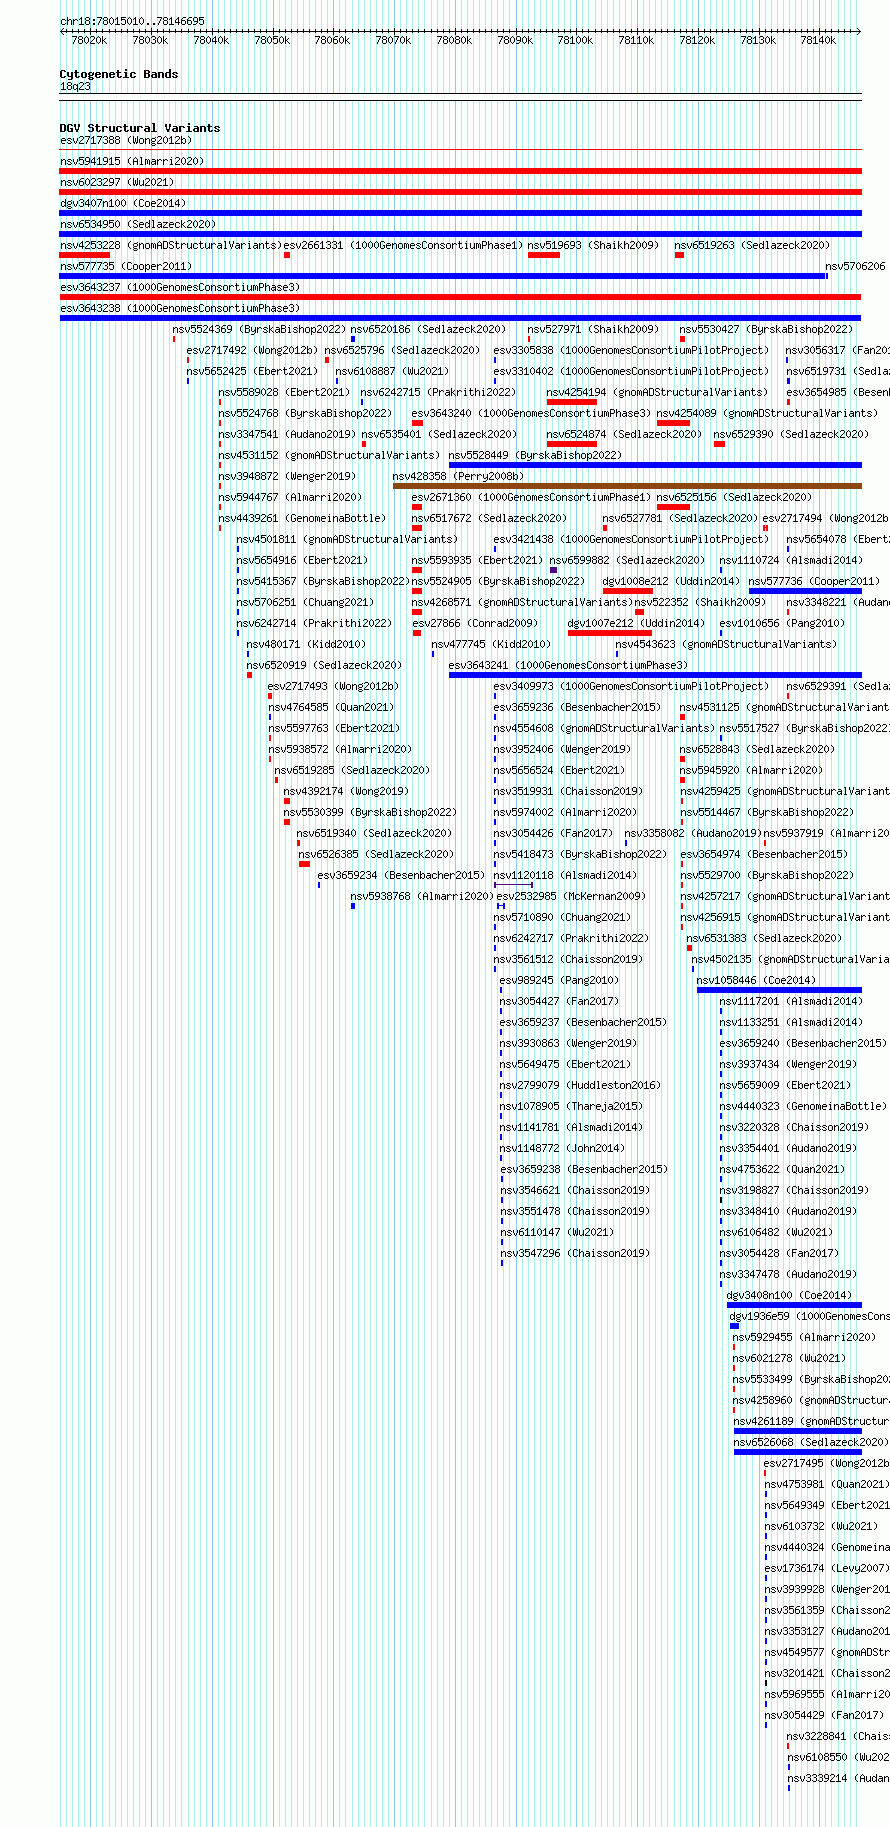This screenshot has height=1827, width=890.
Task: Click the esv1010656 (Pang2010) label
Action: pyautogui.click(x=782, y=624)
